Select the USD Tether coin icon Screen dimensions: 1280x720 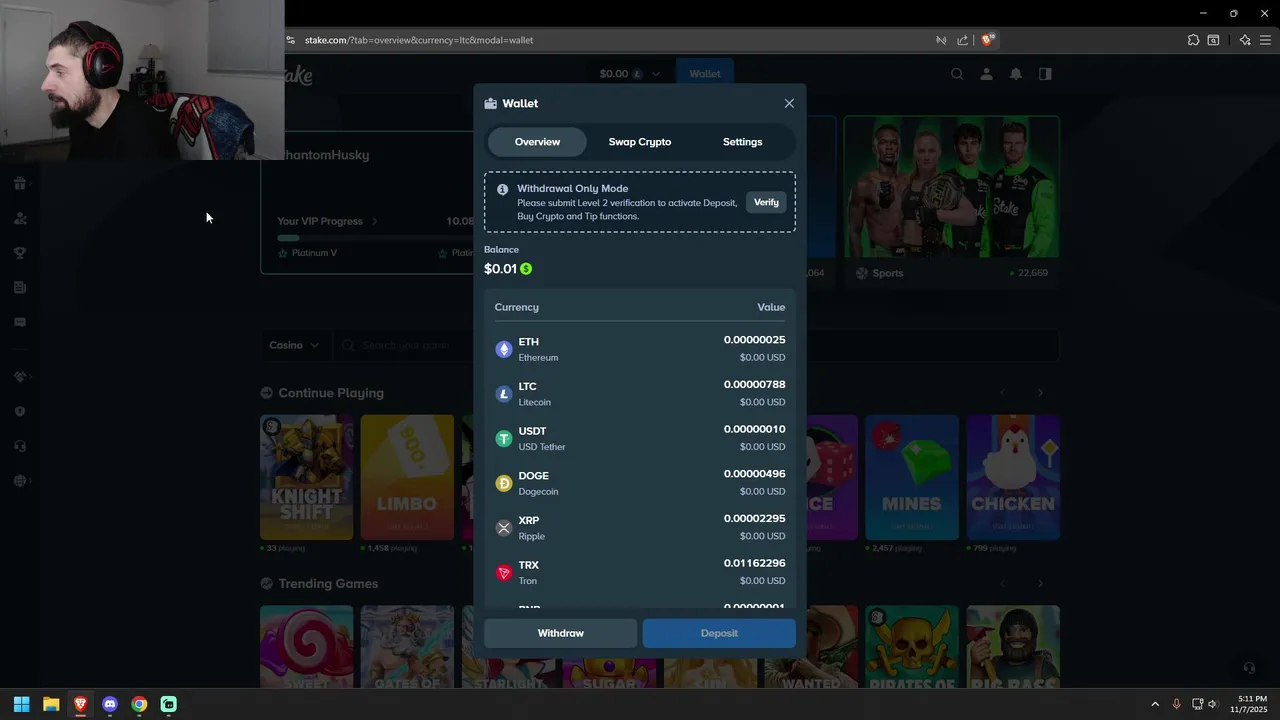pyautogui.click(x=504, y=438)
